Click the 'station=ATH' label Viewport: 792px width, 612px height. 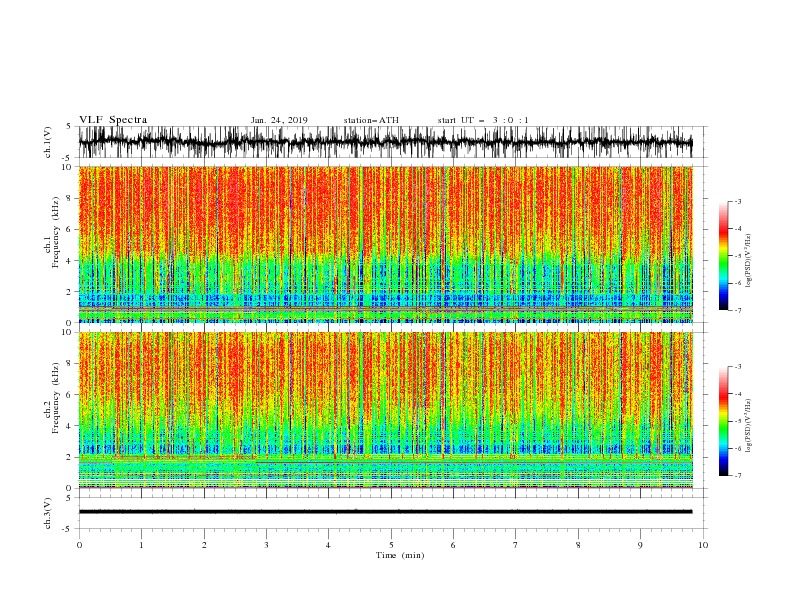[371, 120]
